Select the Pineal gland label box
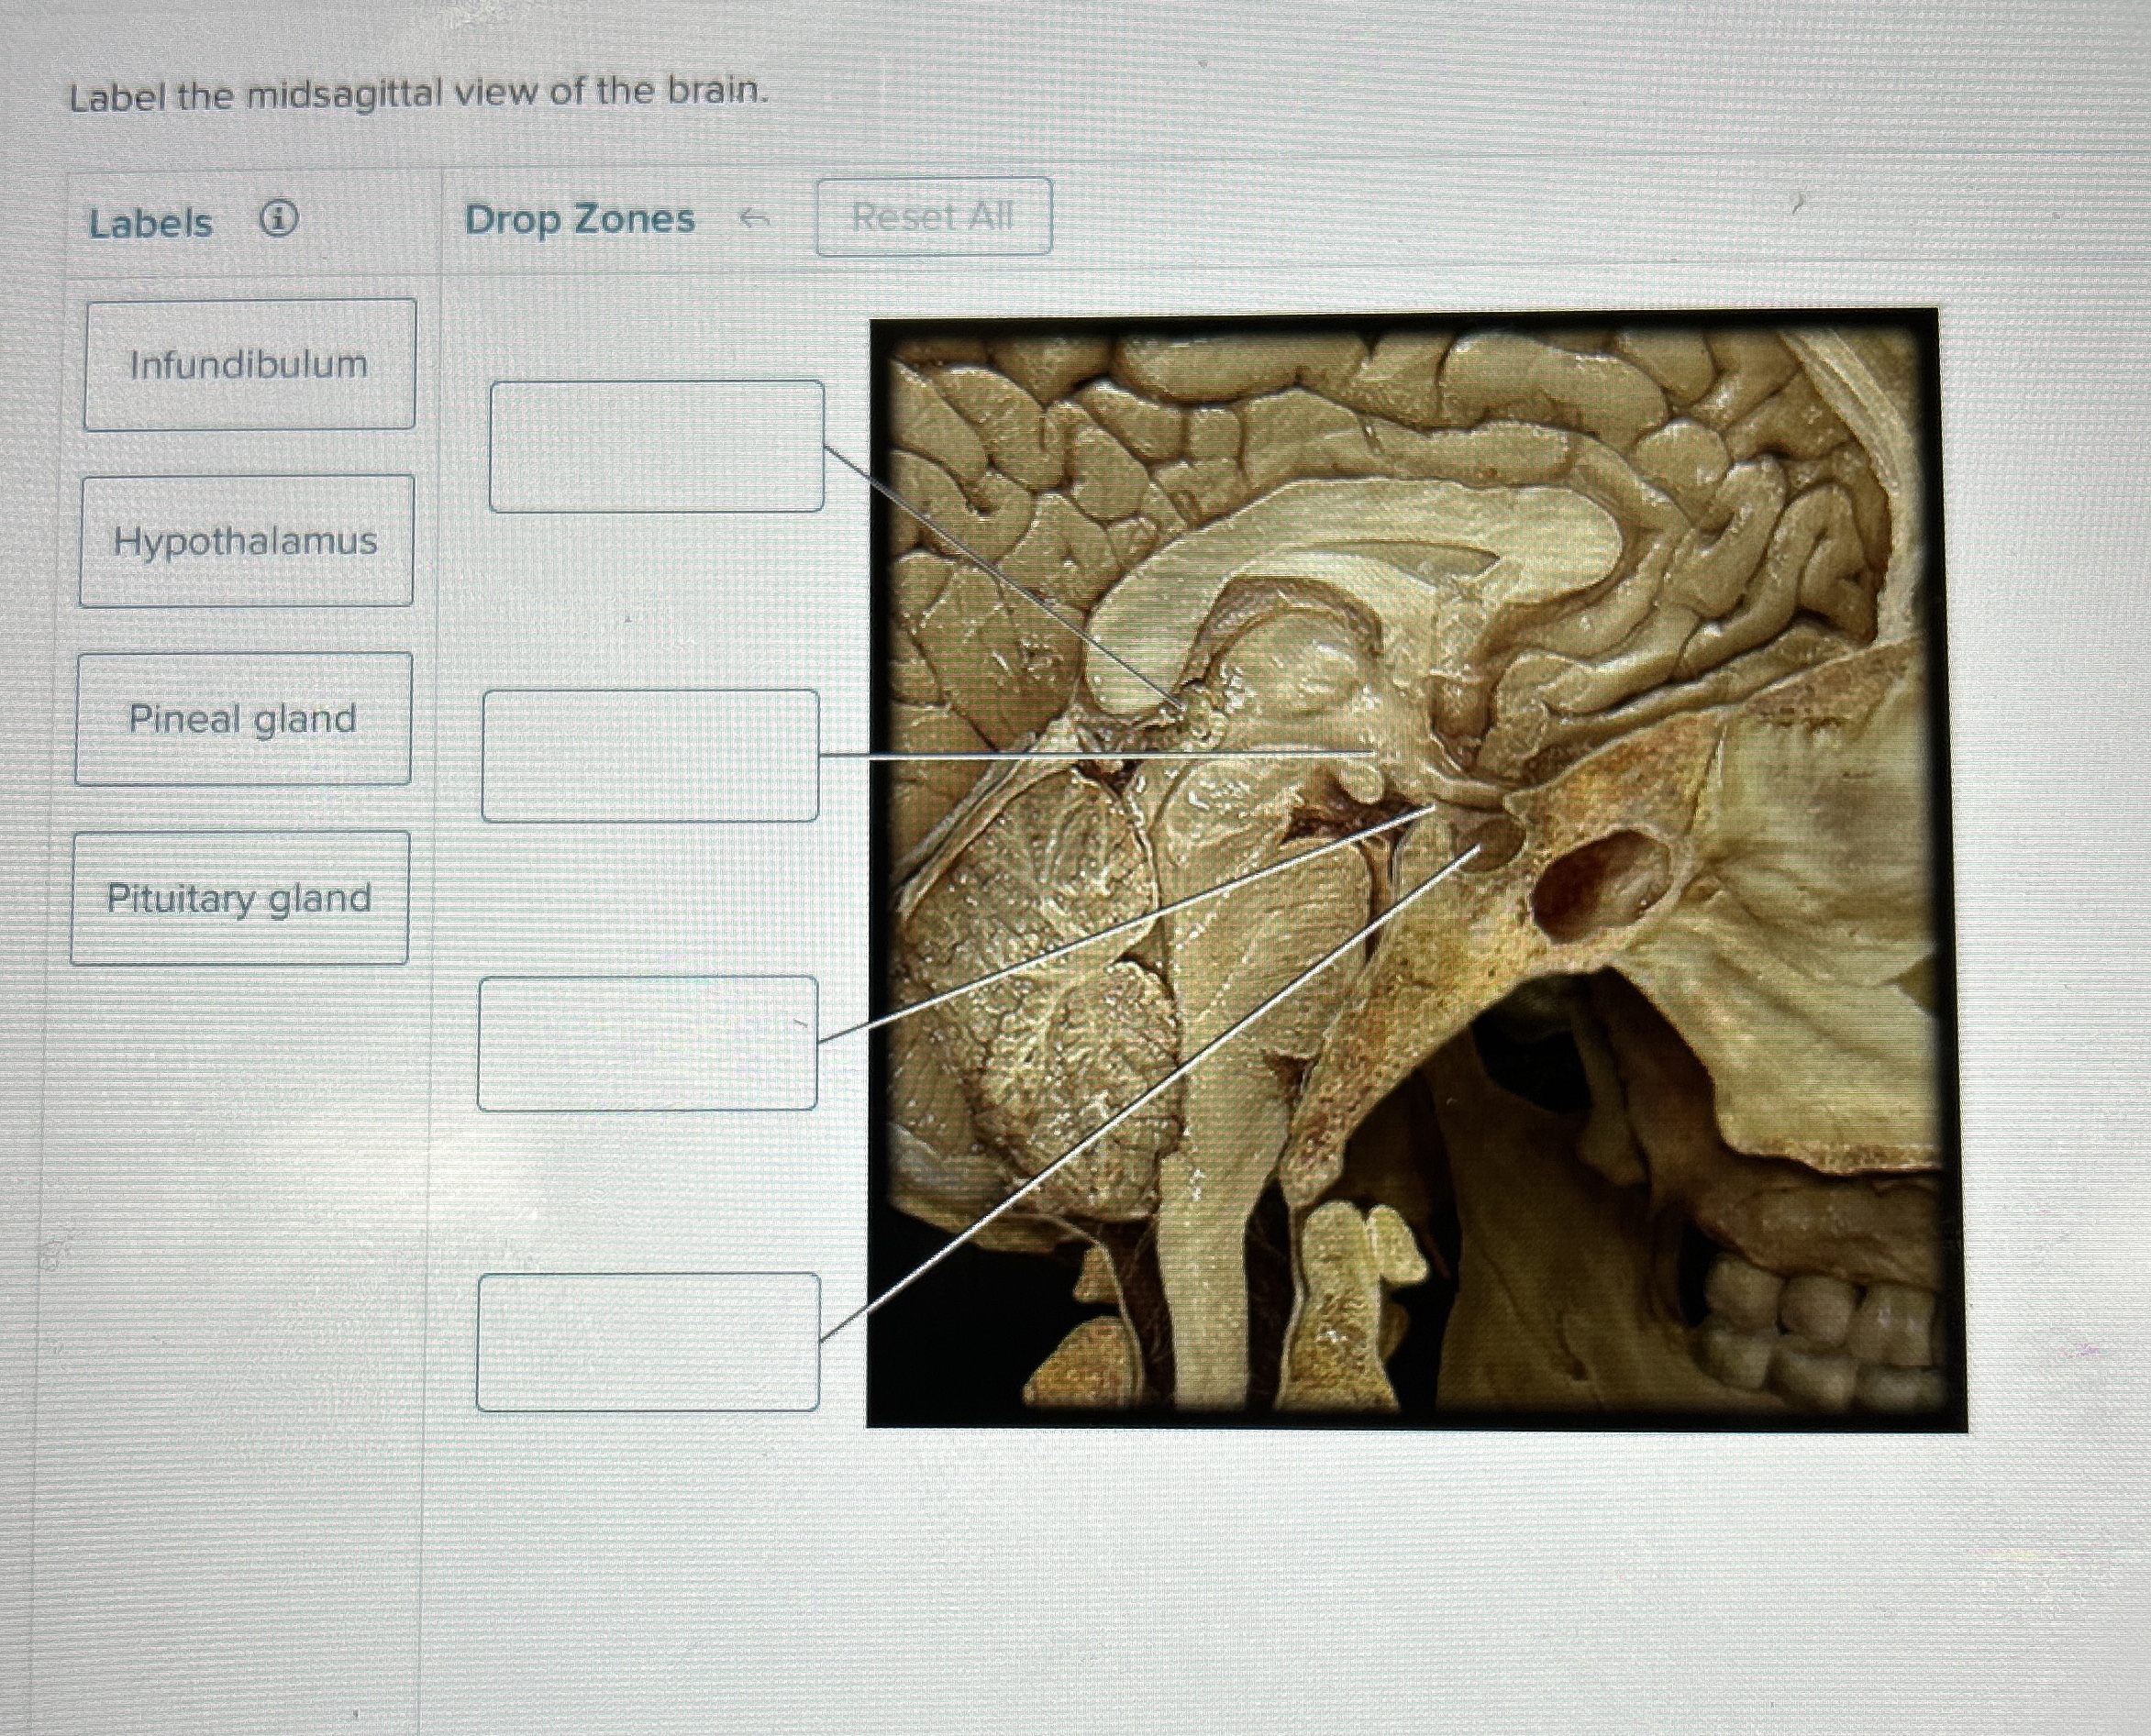This screenshot has width=2151, height=1736. (x=243, y=719)
